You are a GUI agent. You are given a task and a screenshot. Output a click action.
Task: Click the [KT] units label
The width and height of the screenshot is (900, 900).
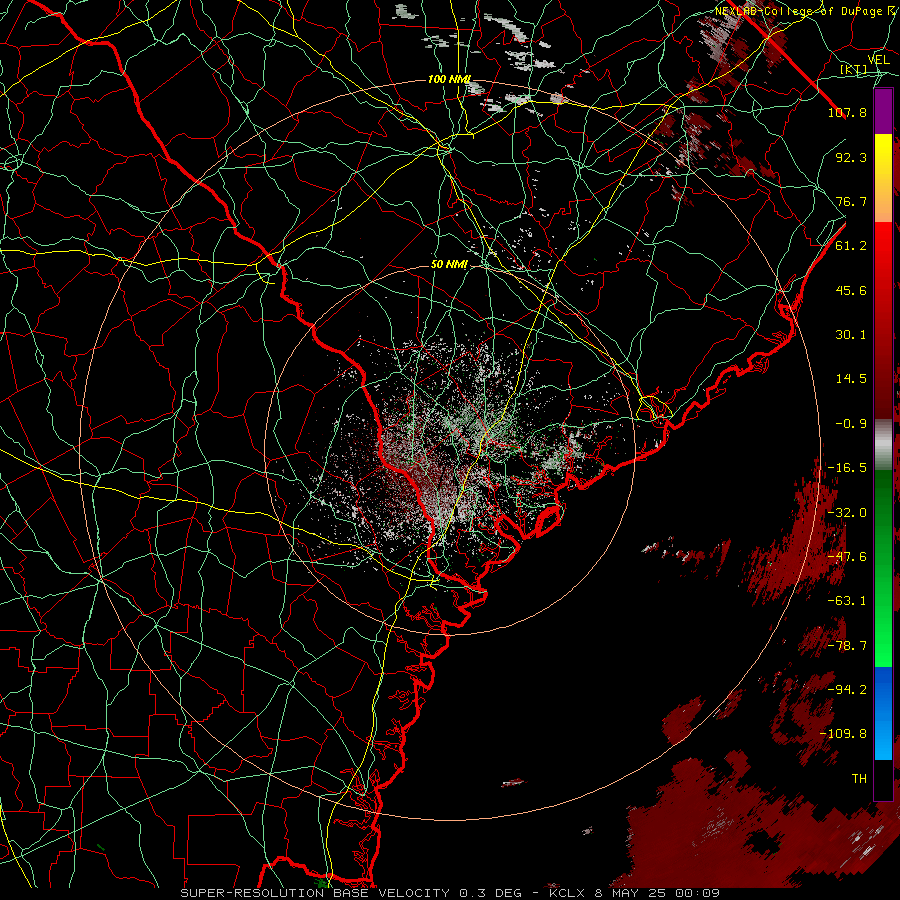click(x=853, y=69)
